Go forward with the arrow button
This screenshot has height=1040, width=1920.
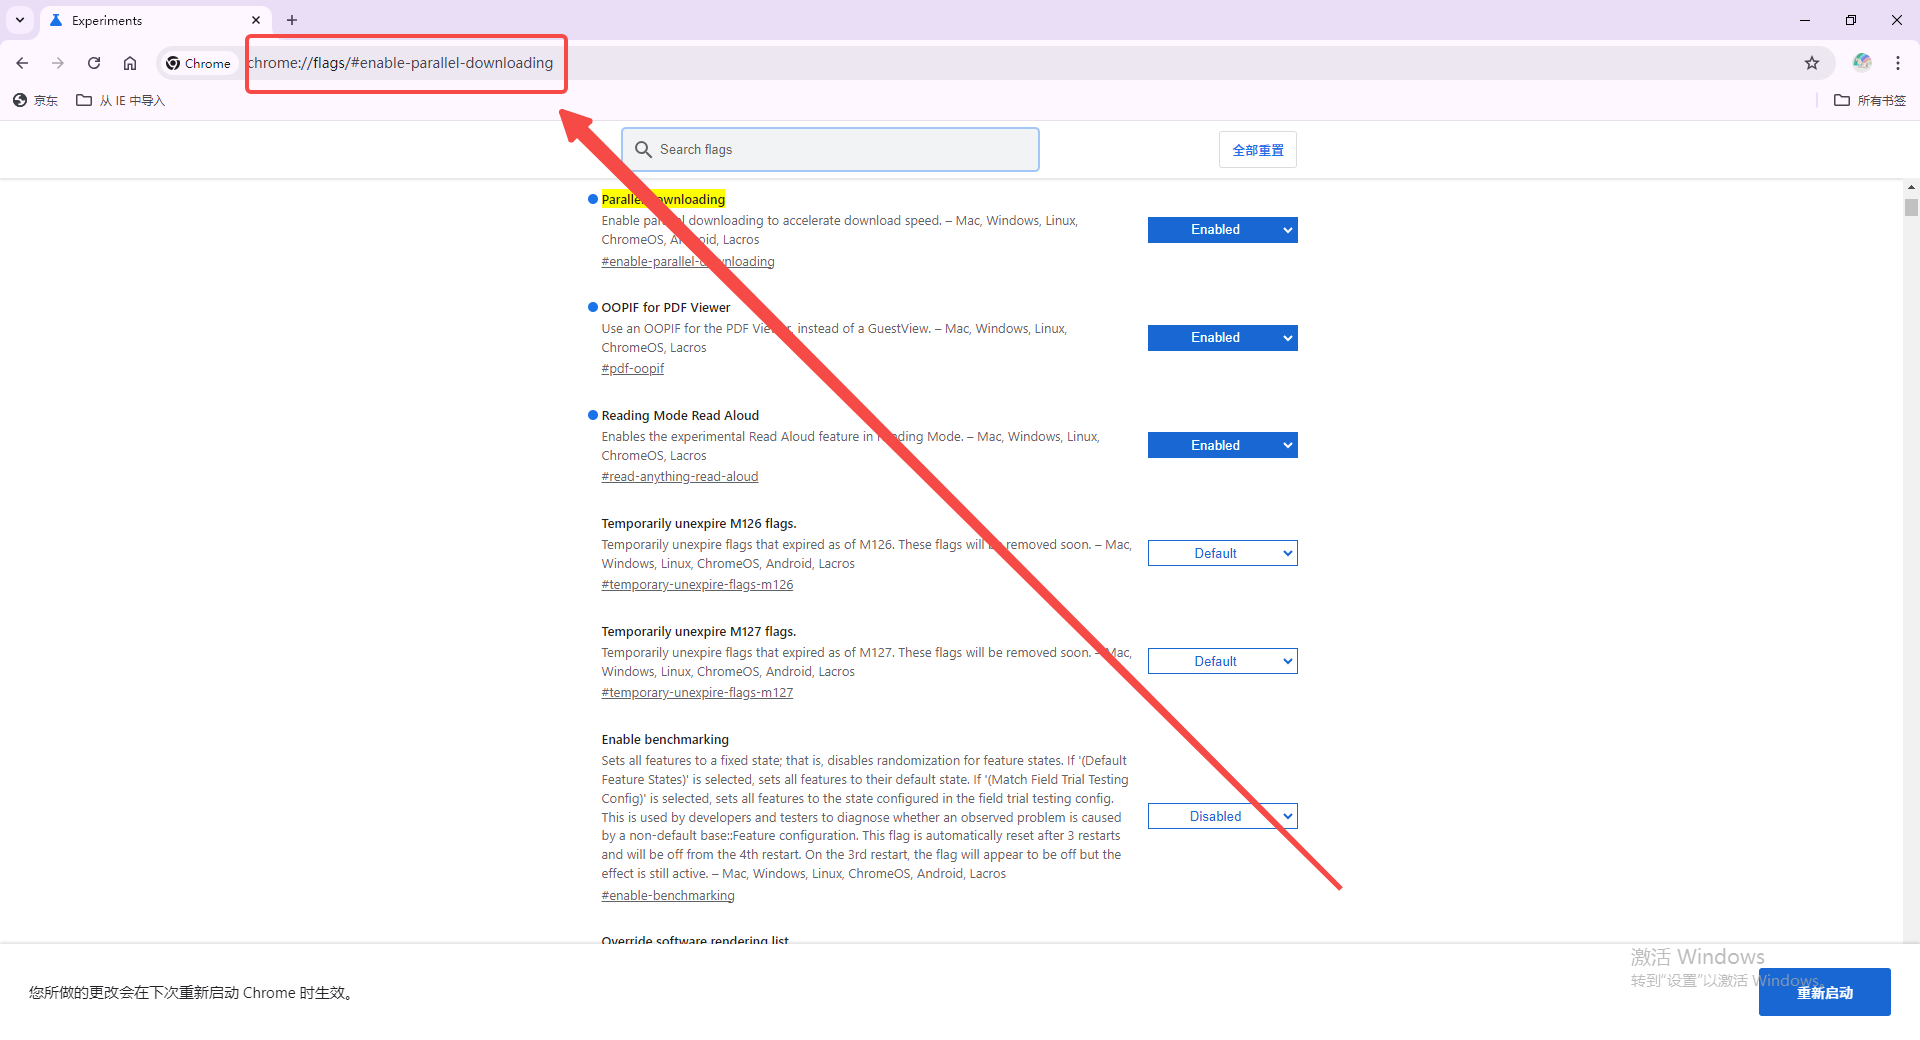(x=58, y=63)
